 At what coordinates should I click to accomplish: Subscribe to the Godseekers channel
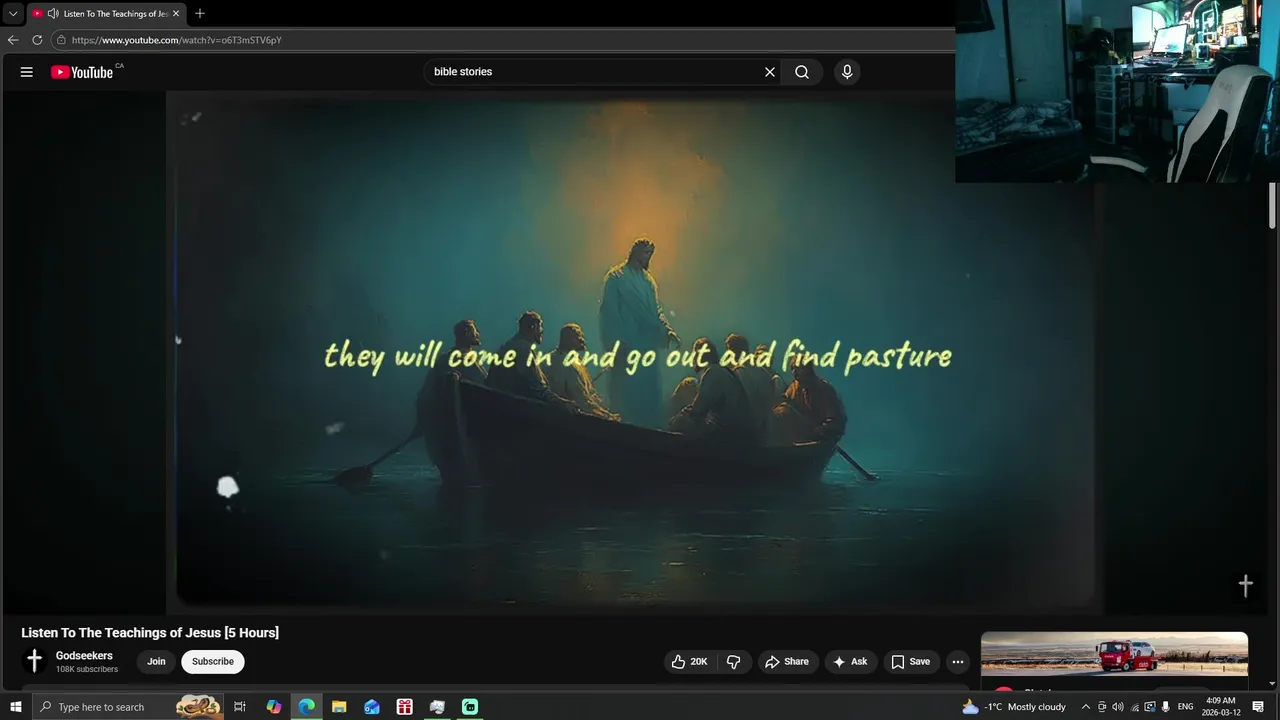pos(213,662)
